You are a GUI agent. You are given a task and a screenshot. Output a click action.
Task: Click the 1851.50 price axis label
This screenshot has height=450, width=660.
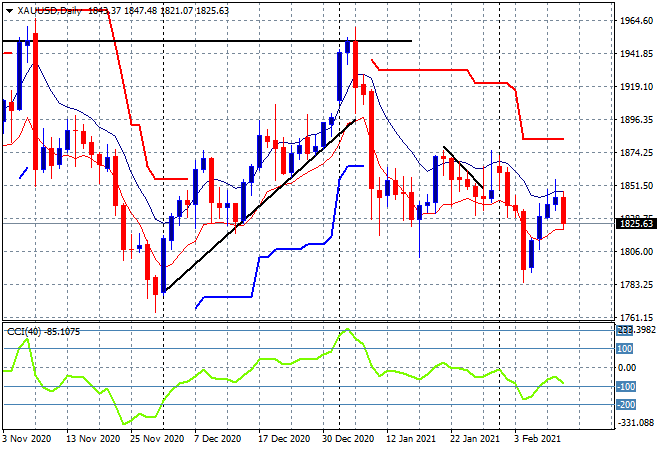[637, 186]
